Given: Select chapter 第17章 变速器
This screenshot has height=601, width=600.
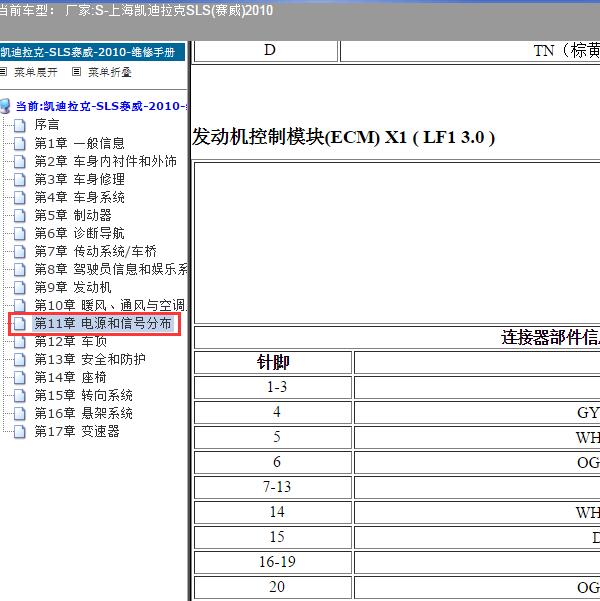Looking at the screenshot, I should [77, 431].
